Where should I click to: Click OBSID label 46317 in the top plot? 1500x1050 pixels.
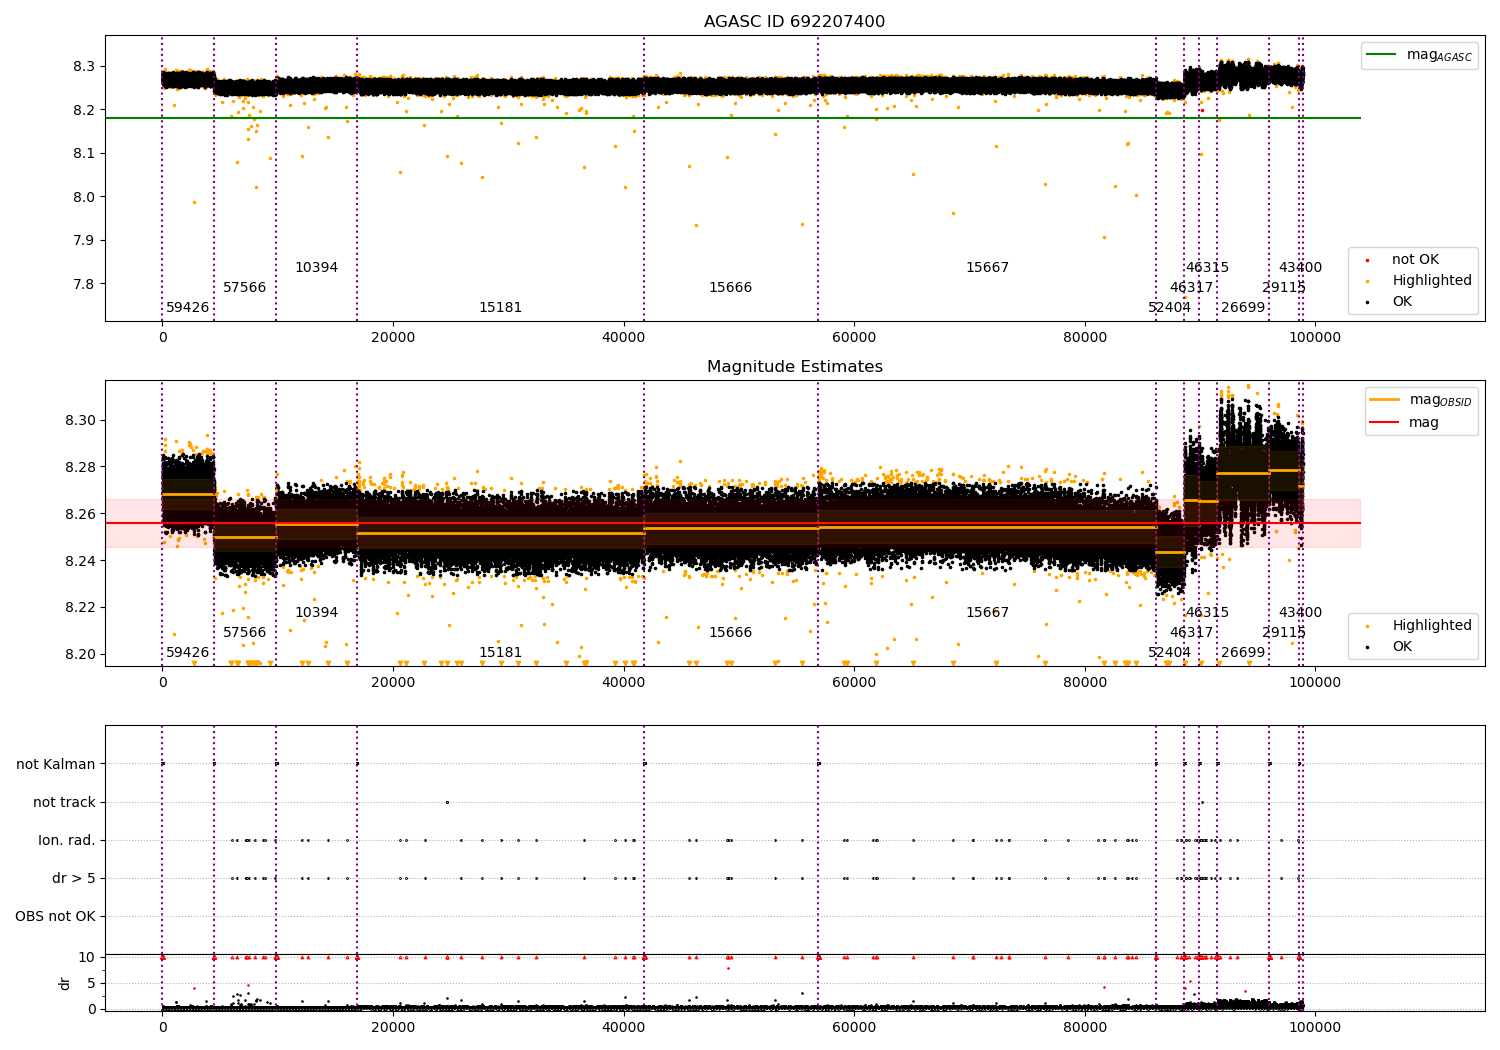point(1192,288)
